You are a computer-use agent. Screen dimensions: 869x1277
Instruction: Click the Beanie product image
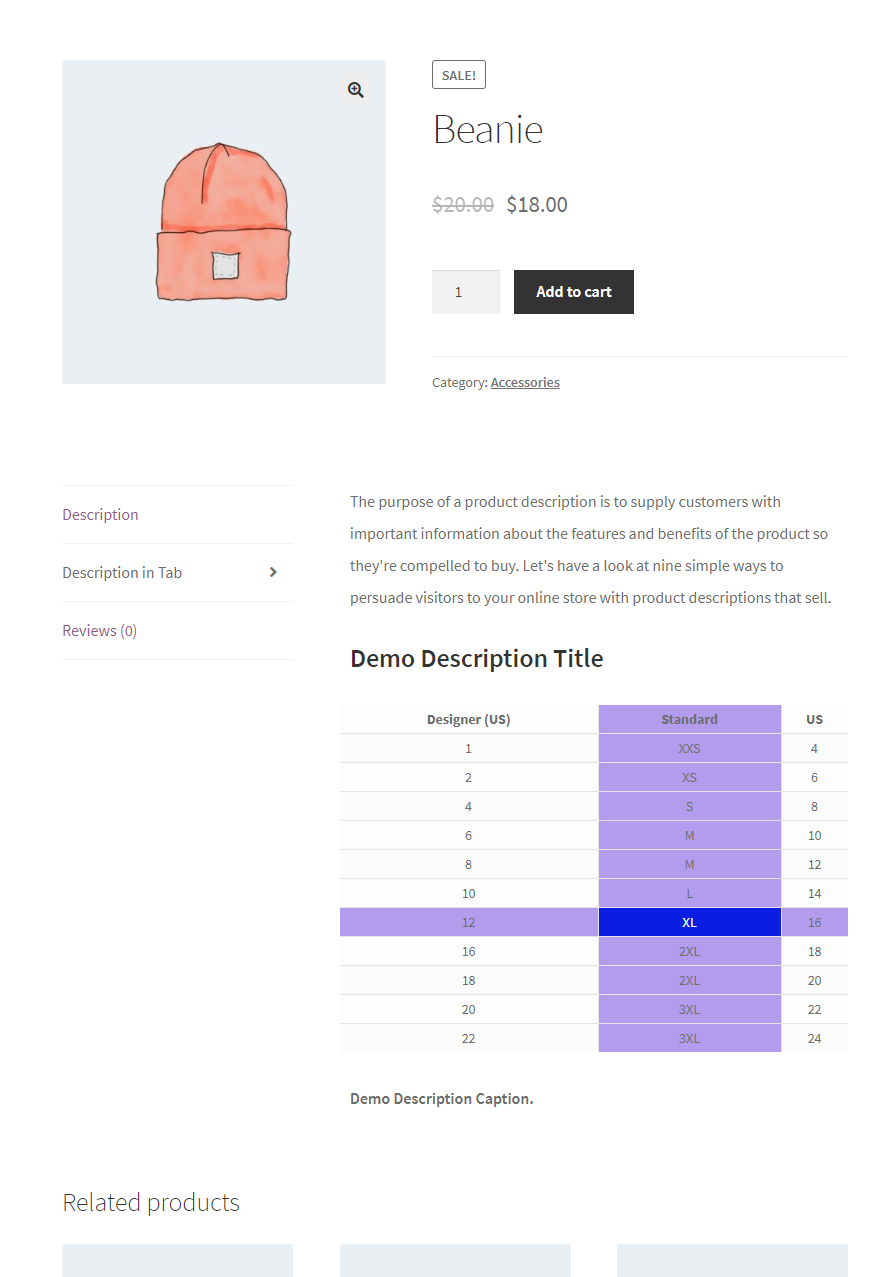(x=223, y=223)
